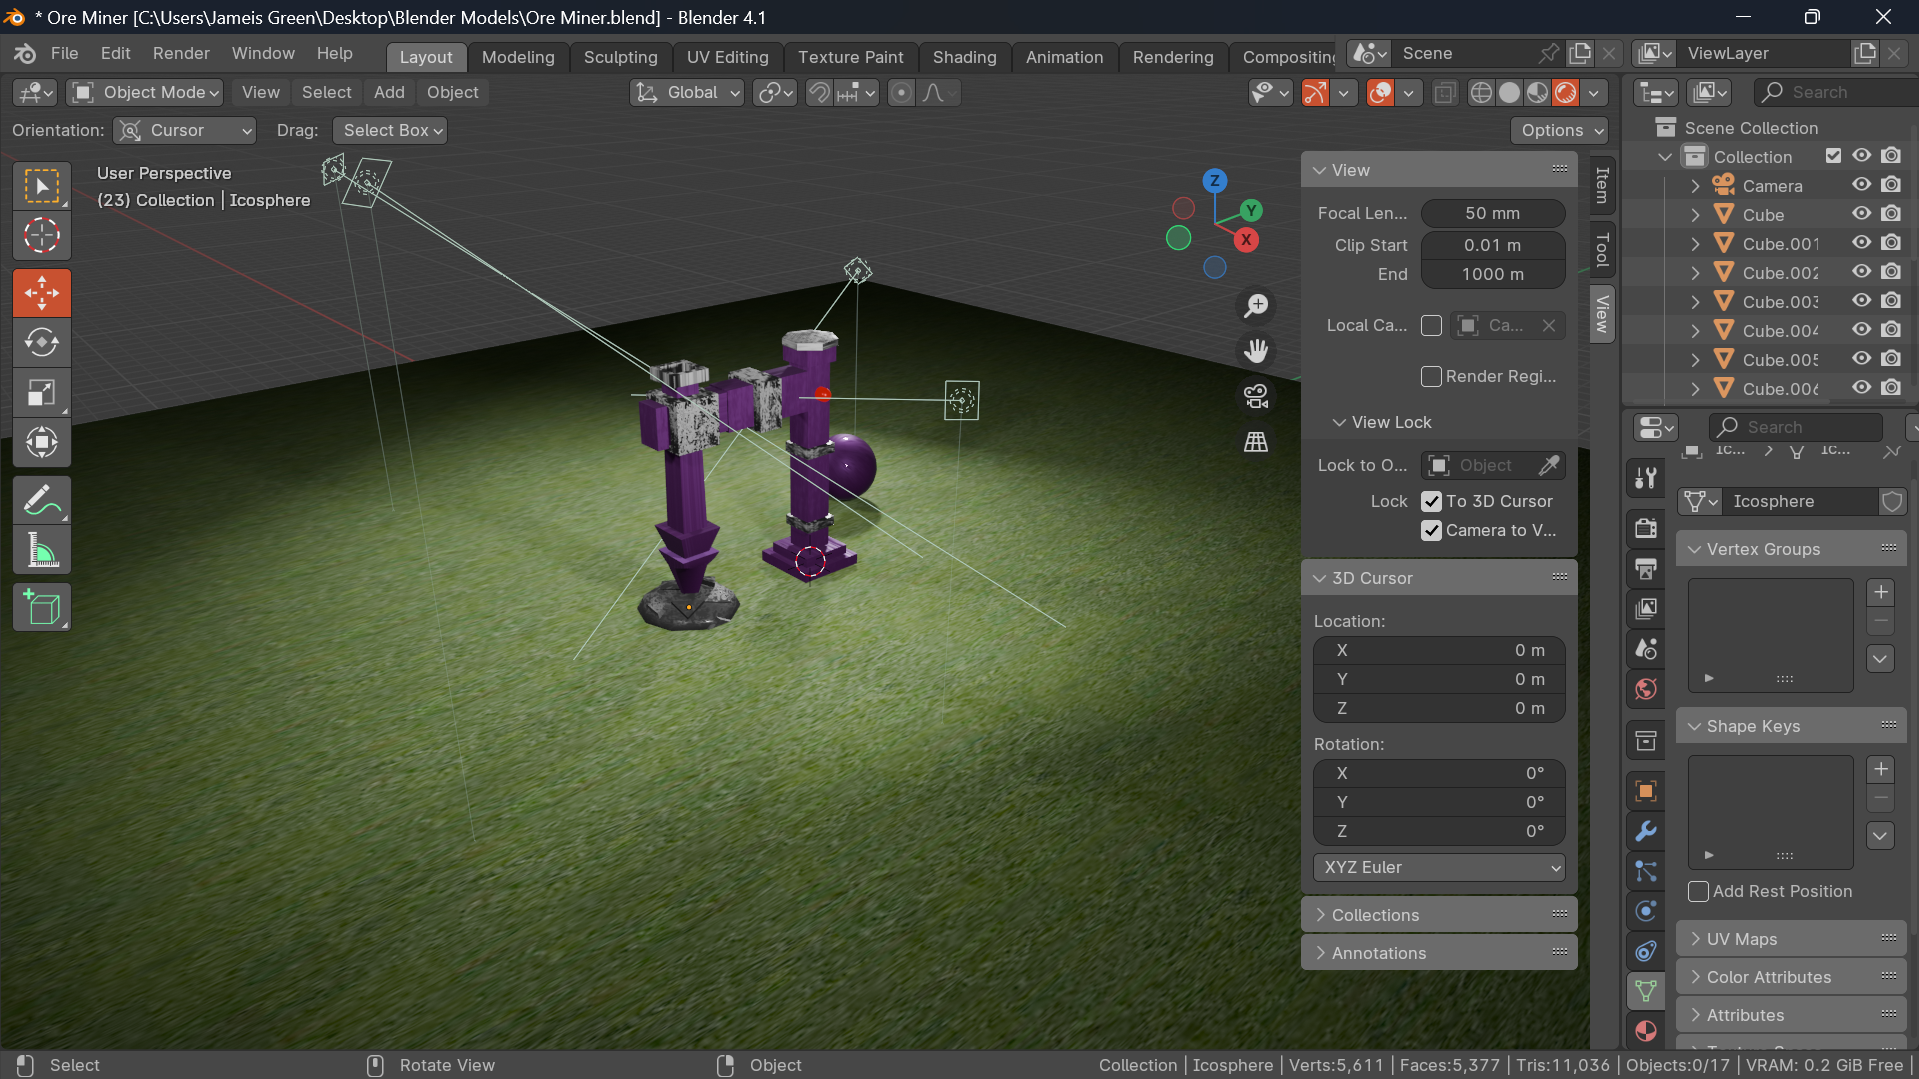Toggle camera view icon
This screenshot has width=1919, height=1079.
tap(1256, 396)
